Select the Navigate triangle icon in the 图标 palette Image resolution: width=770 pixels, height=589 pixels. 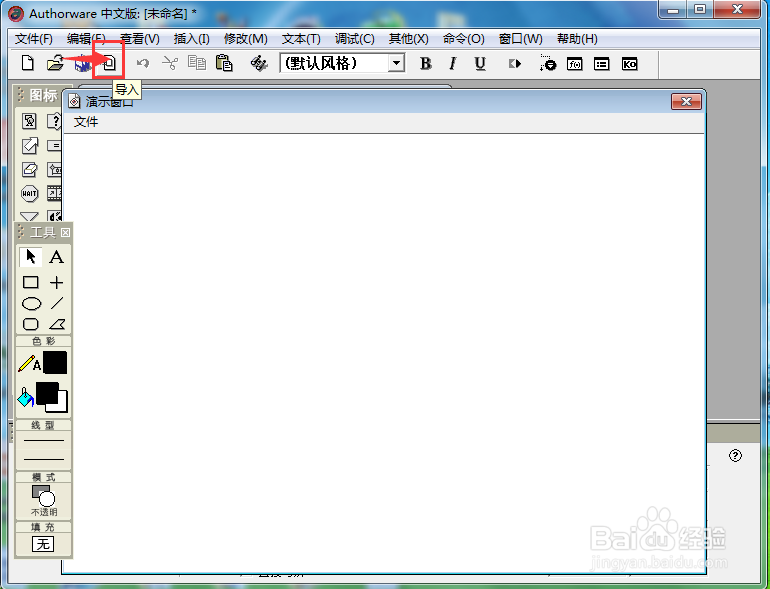pyautogui.click(x=29, y=217)
